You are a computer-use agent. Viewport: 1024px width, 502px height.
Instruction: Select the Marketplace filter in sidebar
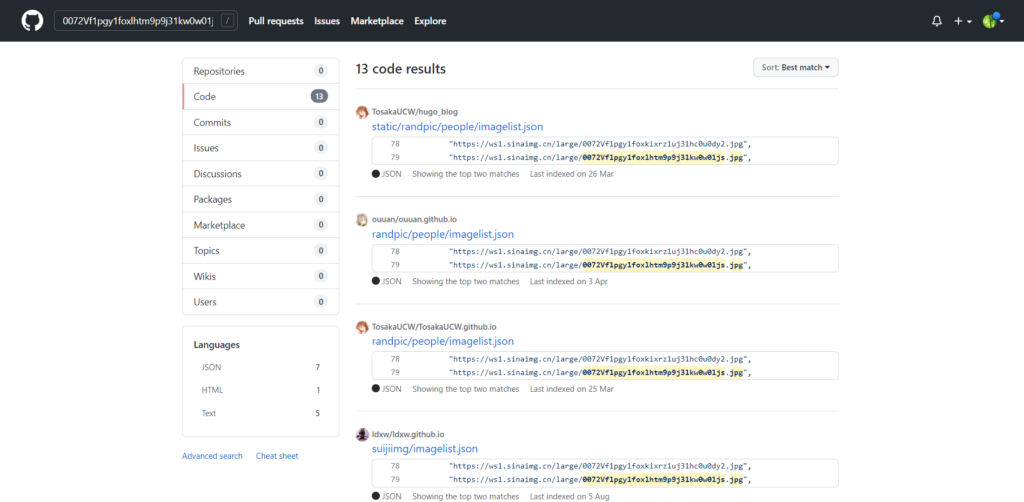tap(261, 225)
